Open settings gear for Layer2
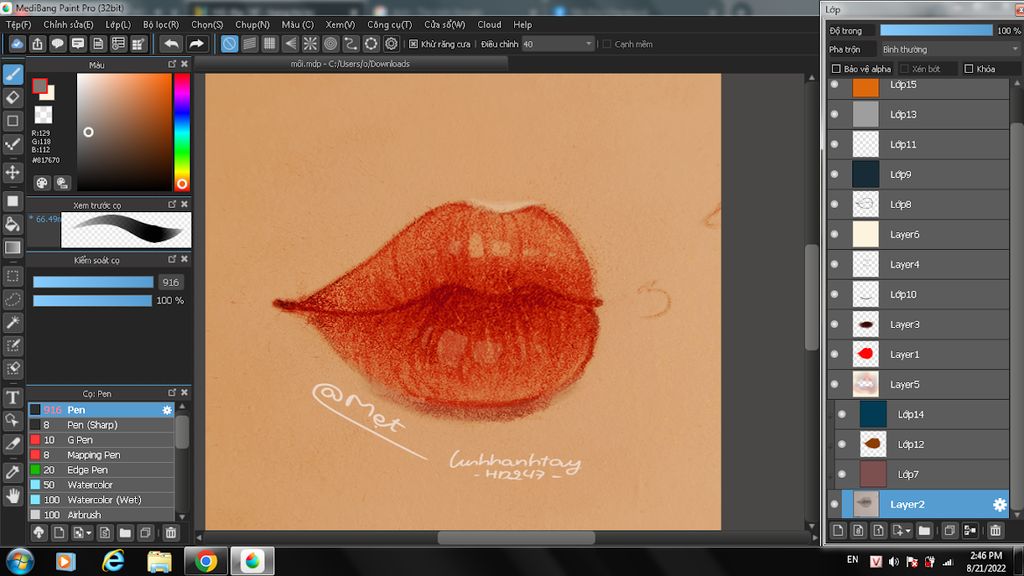 tap(999, 505)
